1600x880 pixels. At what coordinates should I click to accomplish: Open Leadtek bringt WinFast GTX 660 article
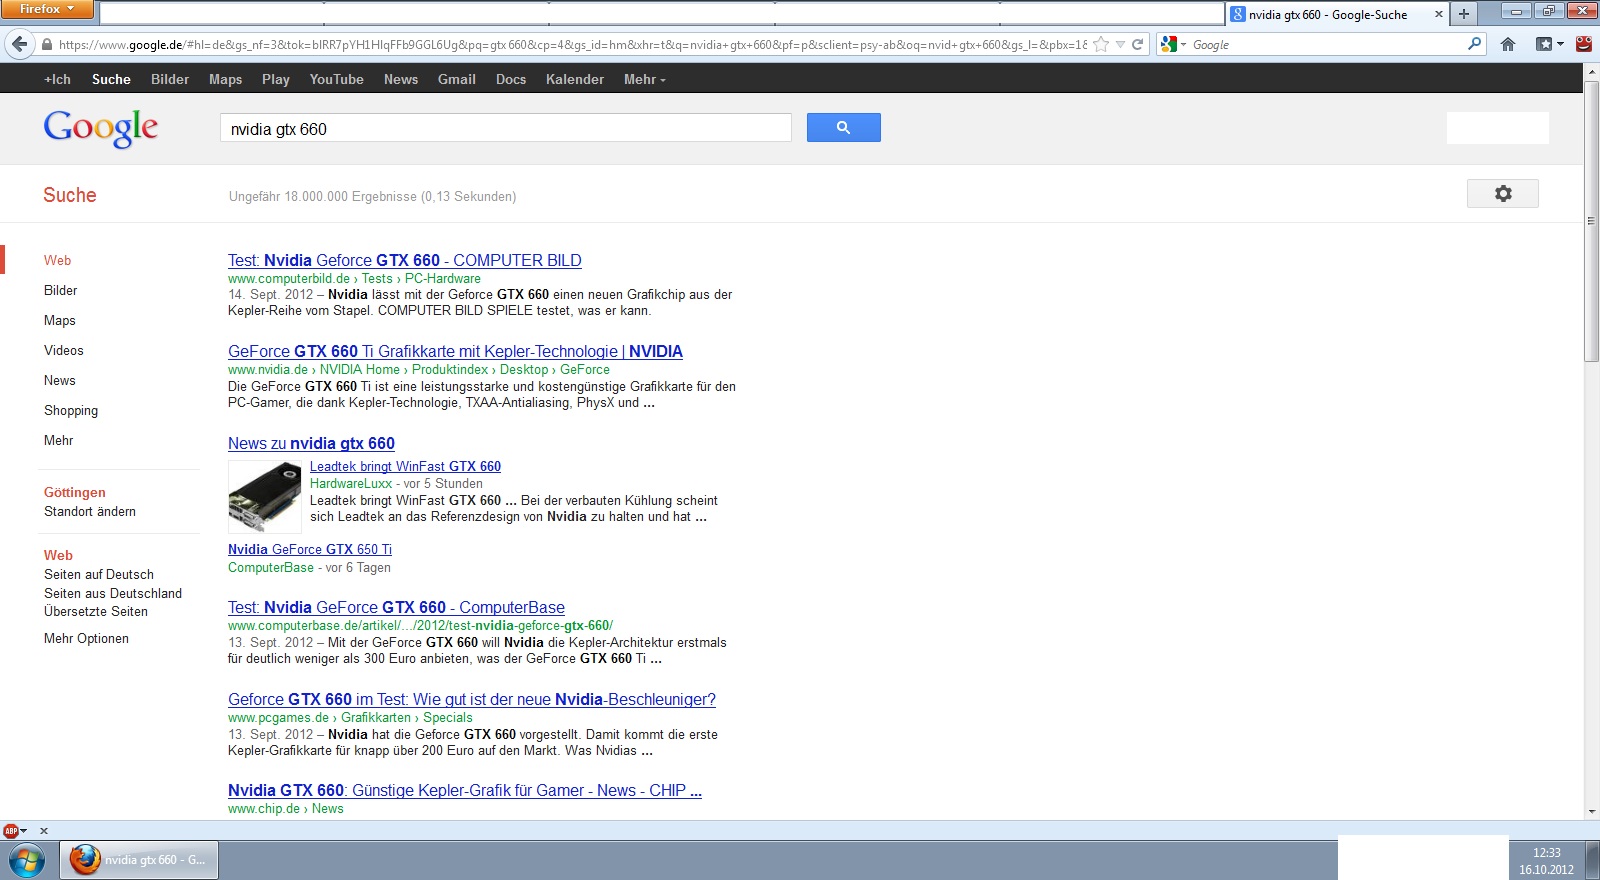pyautogui.click(x=405, y=466)
